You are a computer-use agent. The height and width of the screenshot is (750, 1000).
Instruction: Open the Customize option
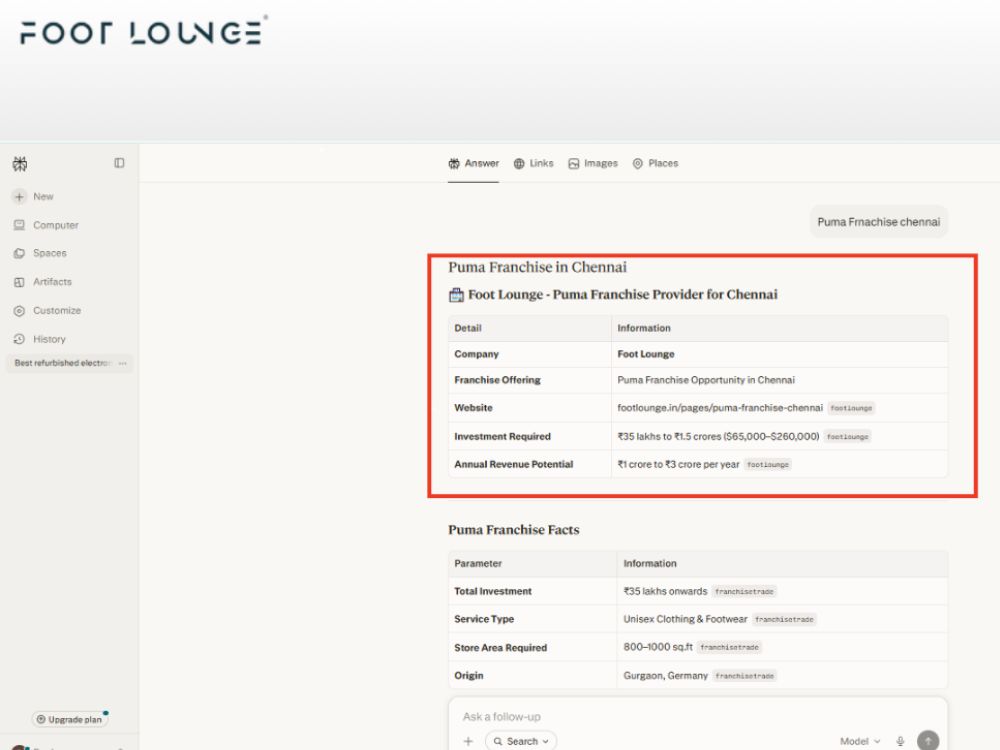point(47,311)
